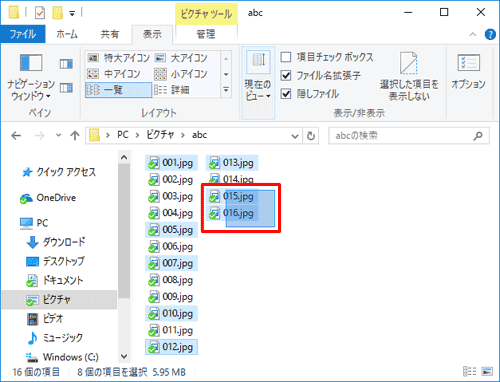Open the Help question mark icon
This screenshot has width=500, height=382.
(x=490, y=34)
